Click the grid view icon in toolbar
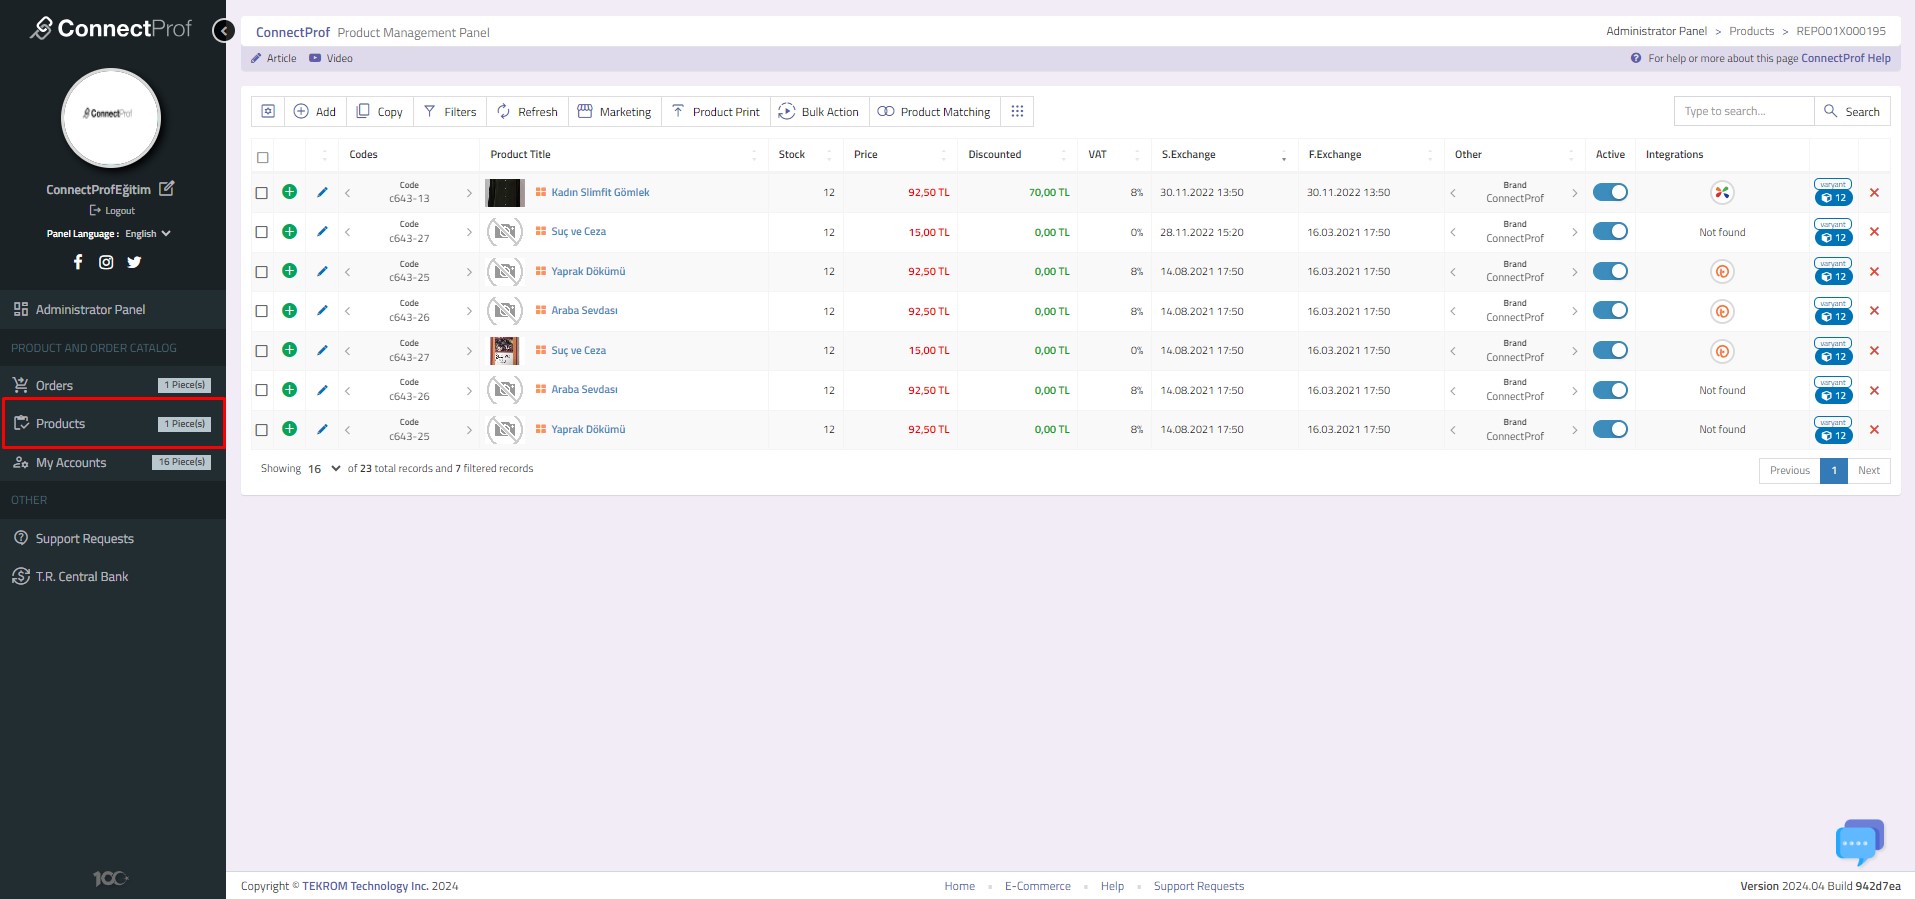The image size is (1915, 899). coord(1017,111)
